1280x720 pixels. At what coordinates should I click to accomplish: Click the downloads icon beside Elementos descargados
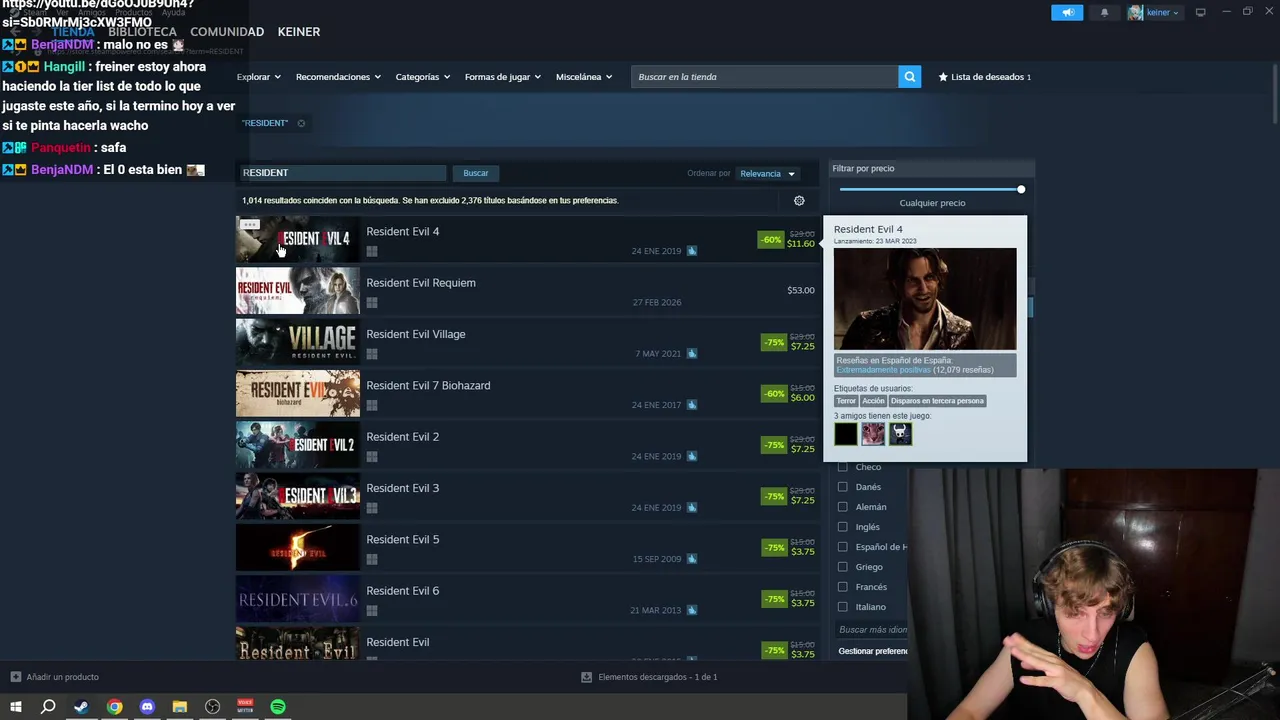(x=586, y=677)
